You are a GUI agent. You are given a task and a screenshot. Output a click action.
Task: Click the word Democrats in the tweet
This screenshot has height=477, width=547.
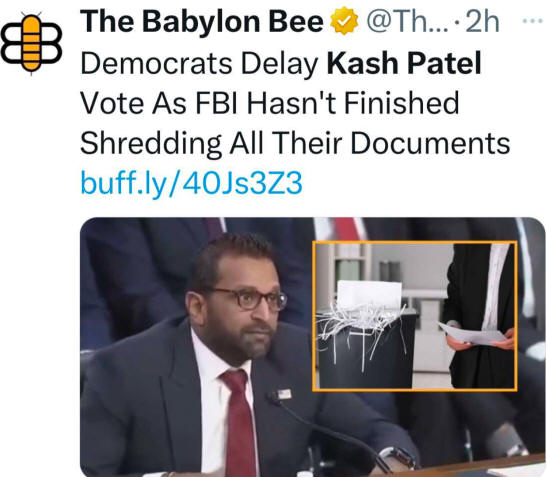click(x=156, y=63)
